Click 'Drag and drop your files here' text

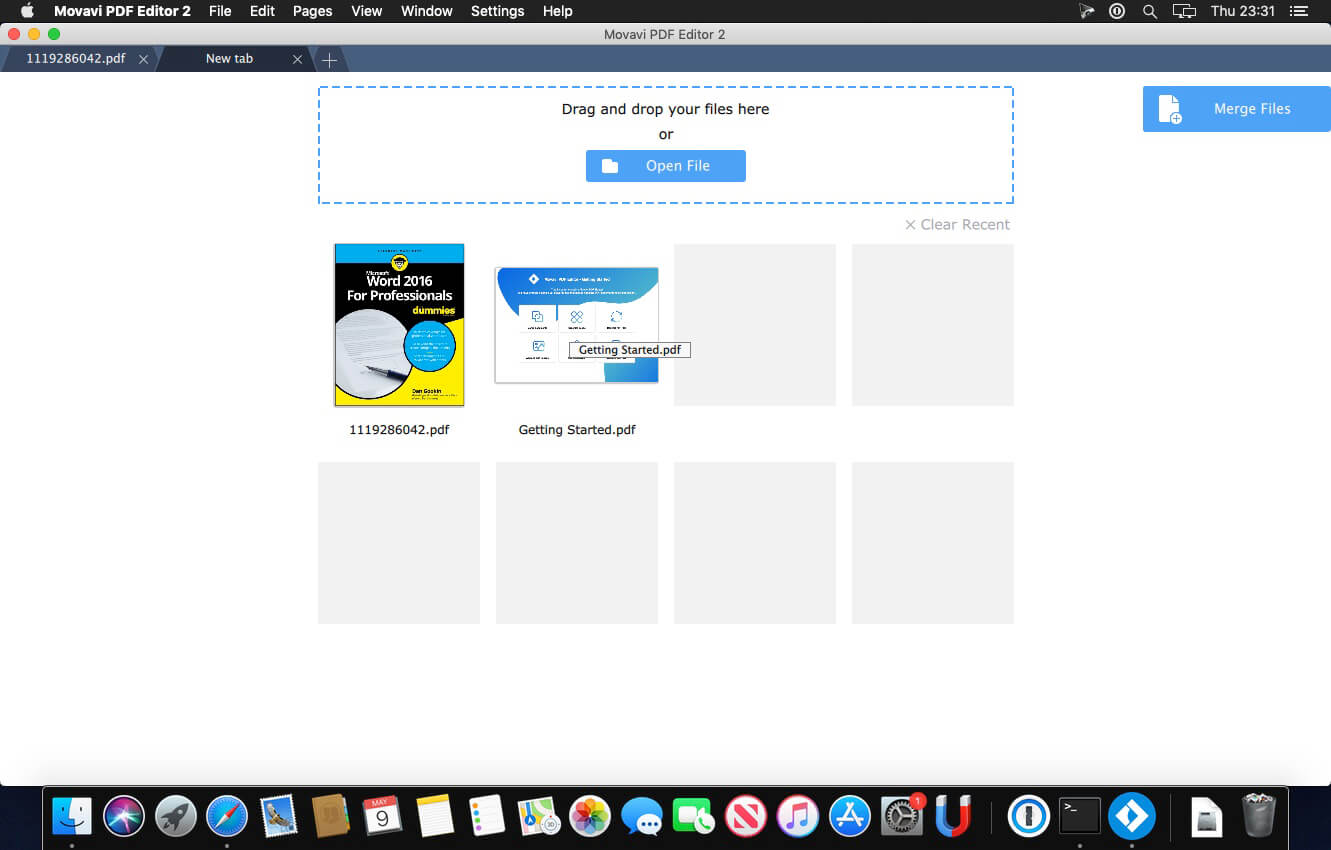coord(666,109)
